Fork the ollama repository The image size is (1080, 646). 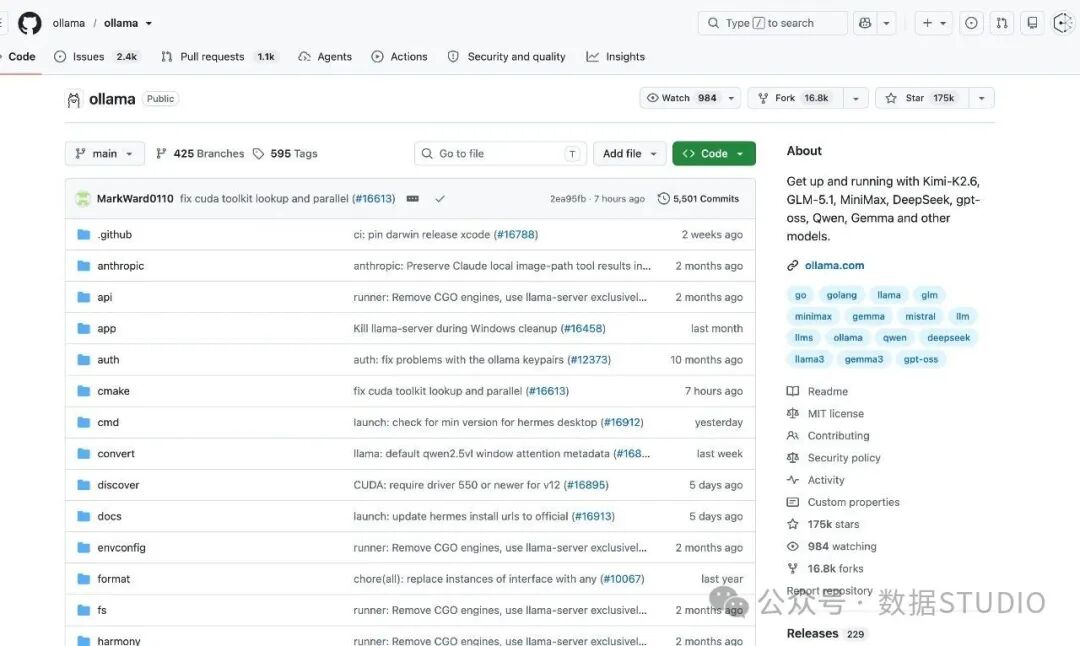(796, 98)
